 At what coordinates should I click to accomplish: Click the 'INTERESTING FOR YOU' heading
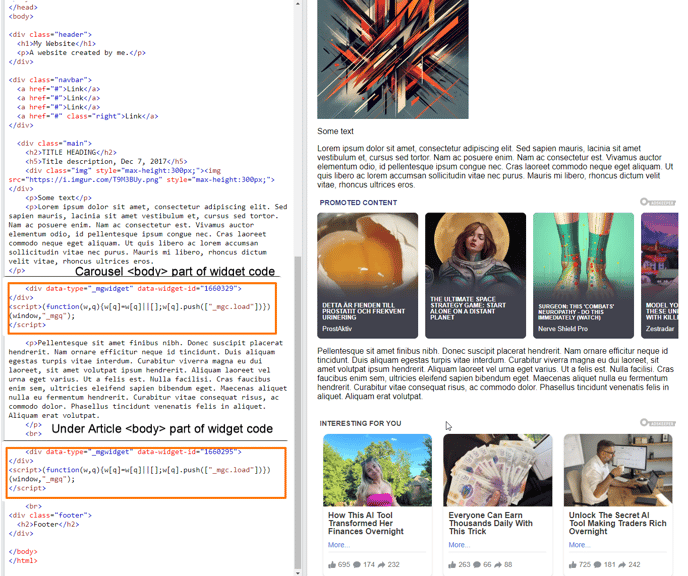point(360,423)
